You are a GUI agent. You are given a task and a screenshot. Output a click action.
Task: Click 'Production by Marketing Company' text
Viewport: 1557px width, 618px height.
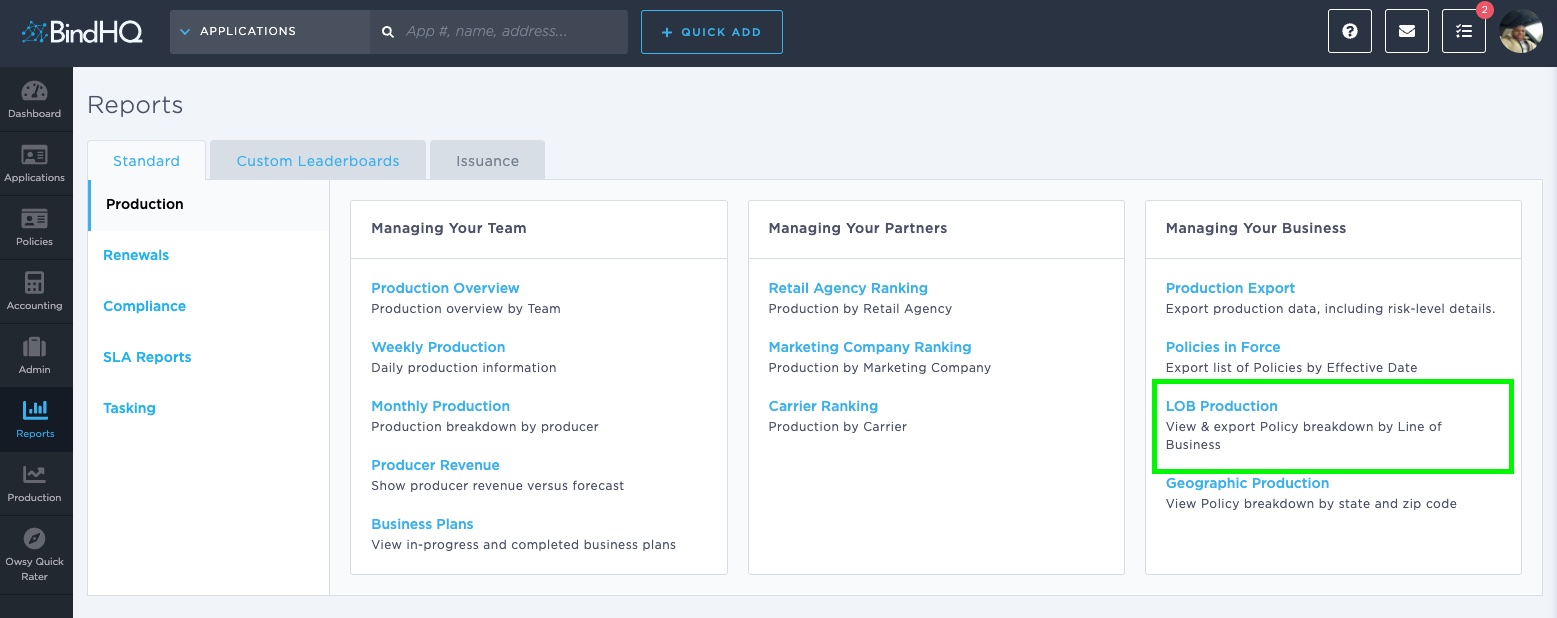click(880, 368)
